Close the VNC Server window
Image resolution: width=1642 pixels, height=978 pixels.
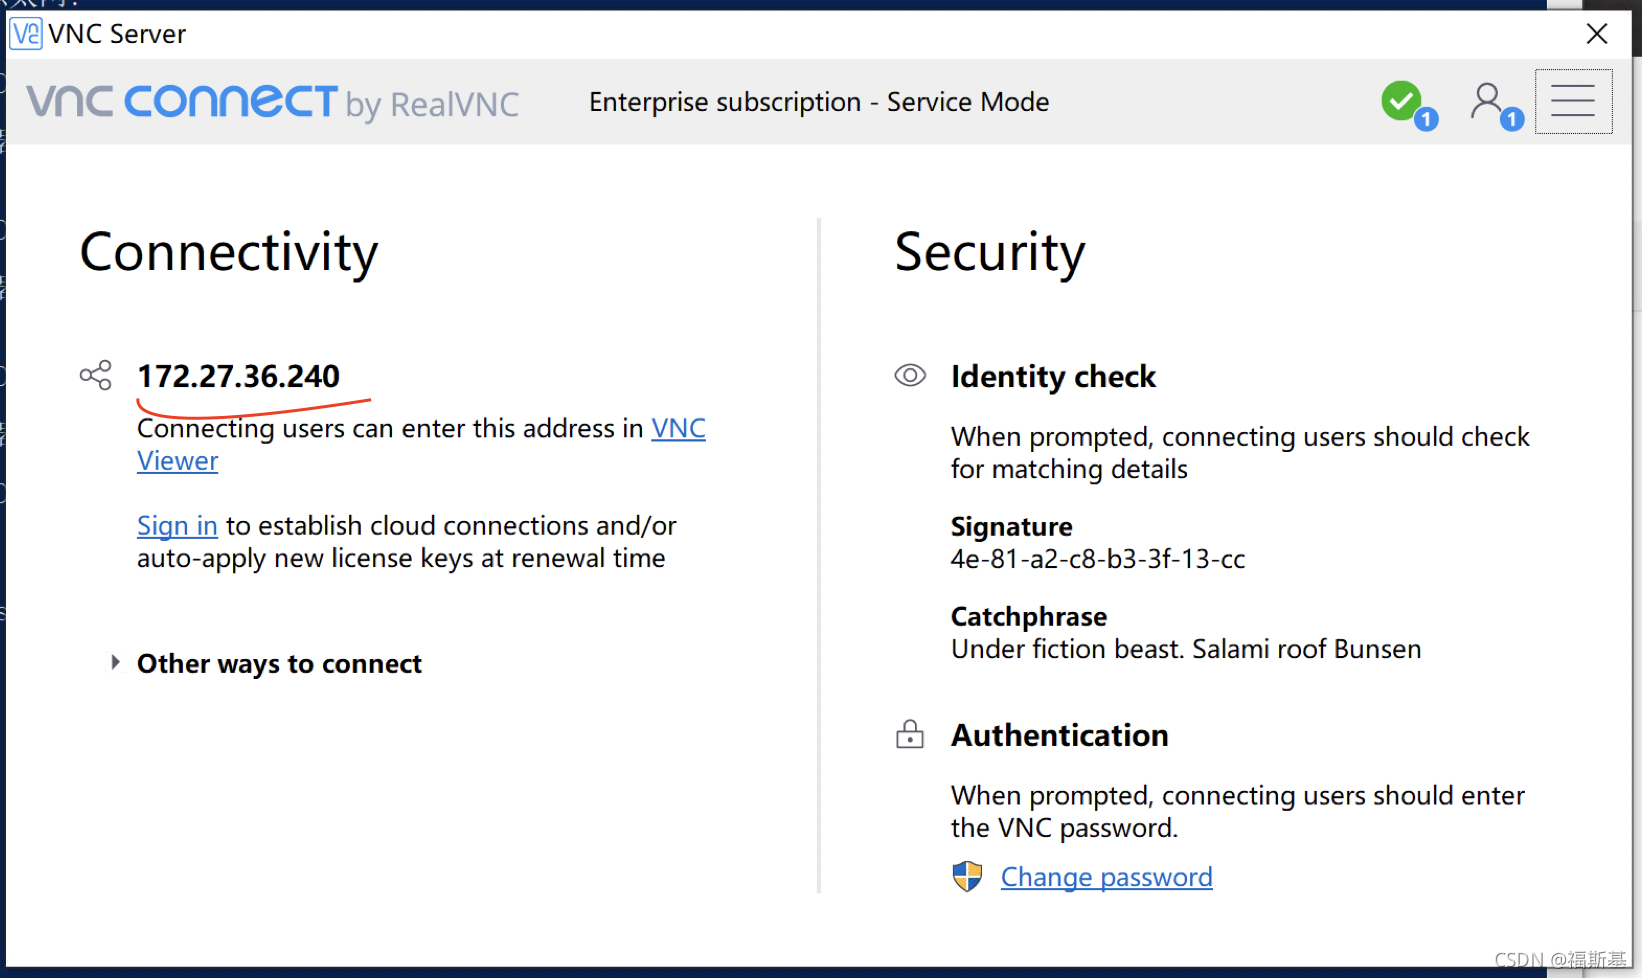tap(1597, 34)
